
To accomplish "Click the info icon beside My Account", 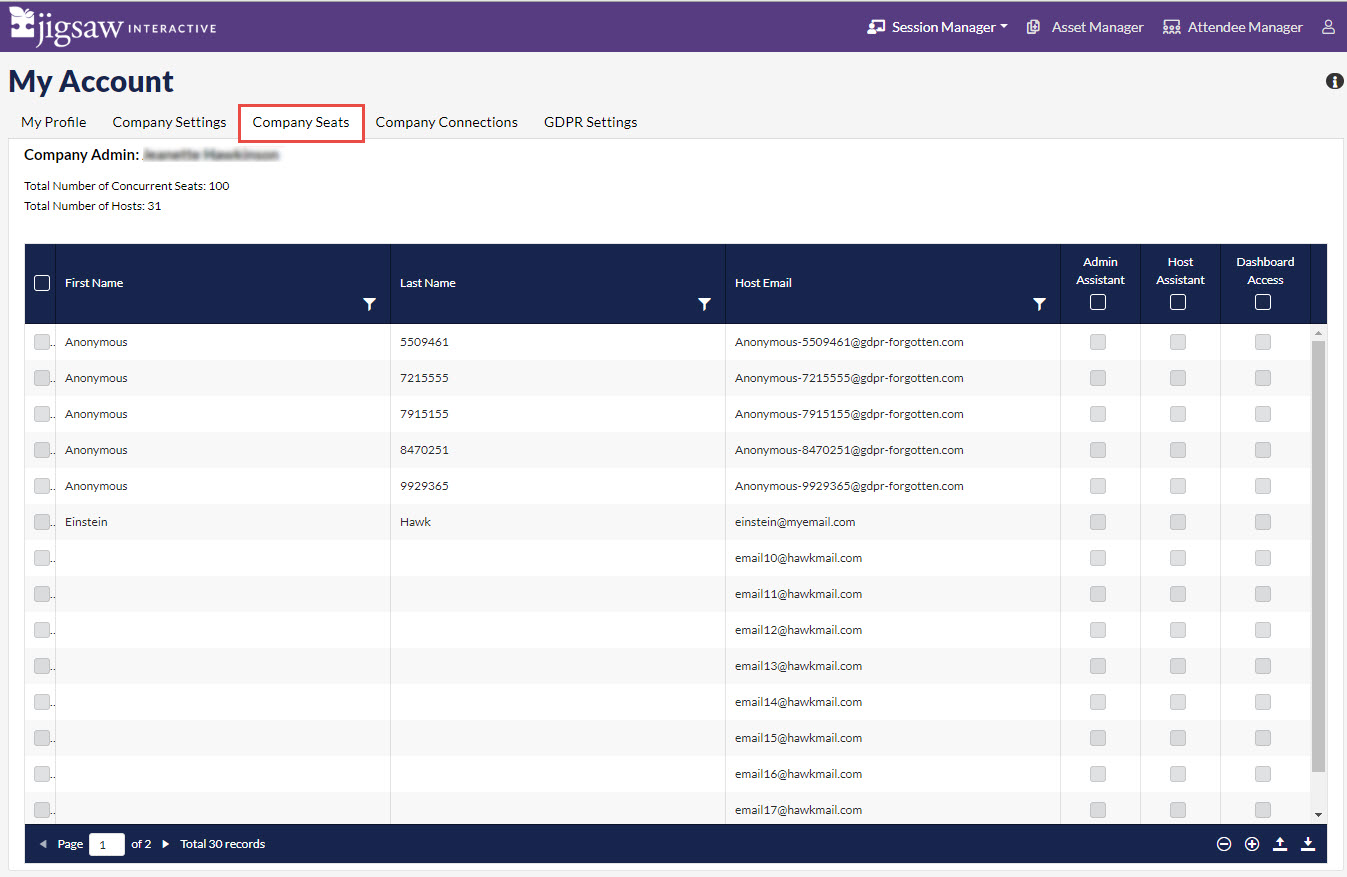I will (x=1334, y=81).
